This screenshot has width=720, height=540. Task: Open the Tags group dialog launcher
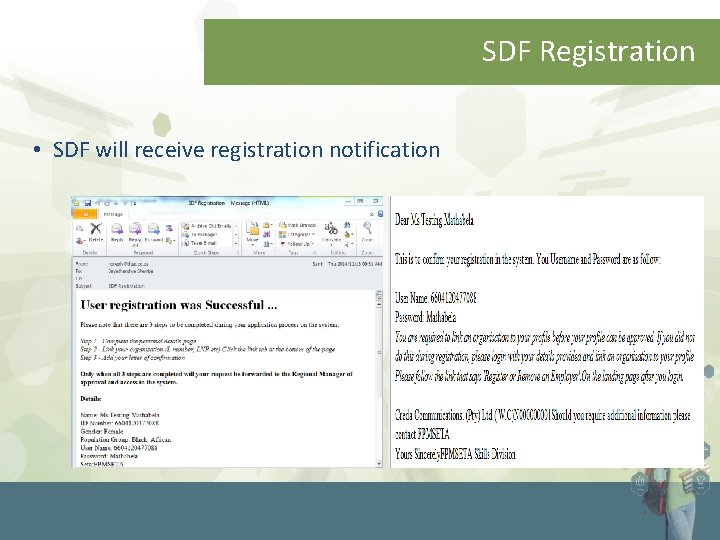click(315, 253)
